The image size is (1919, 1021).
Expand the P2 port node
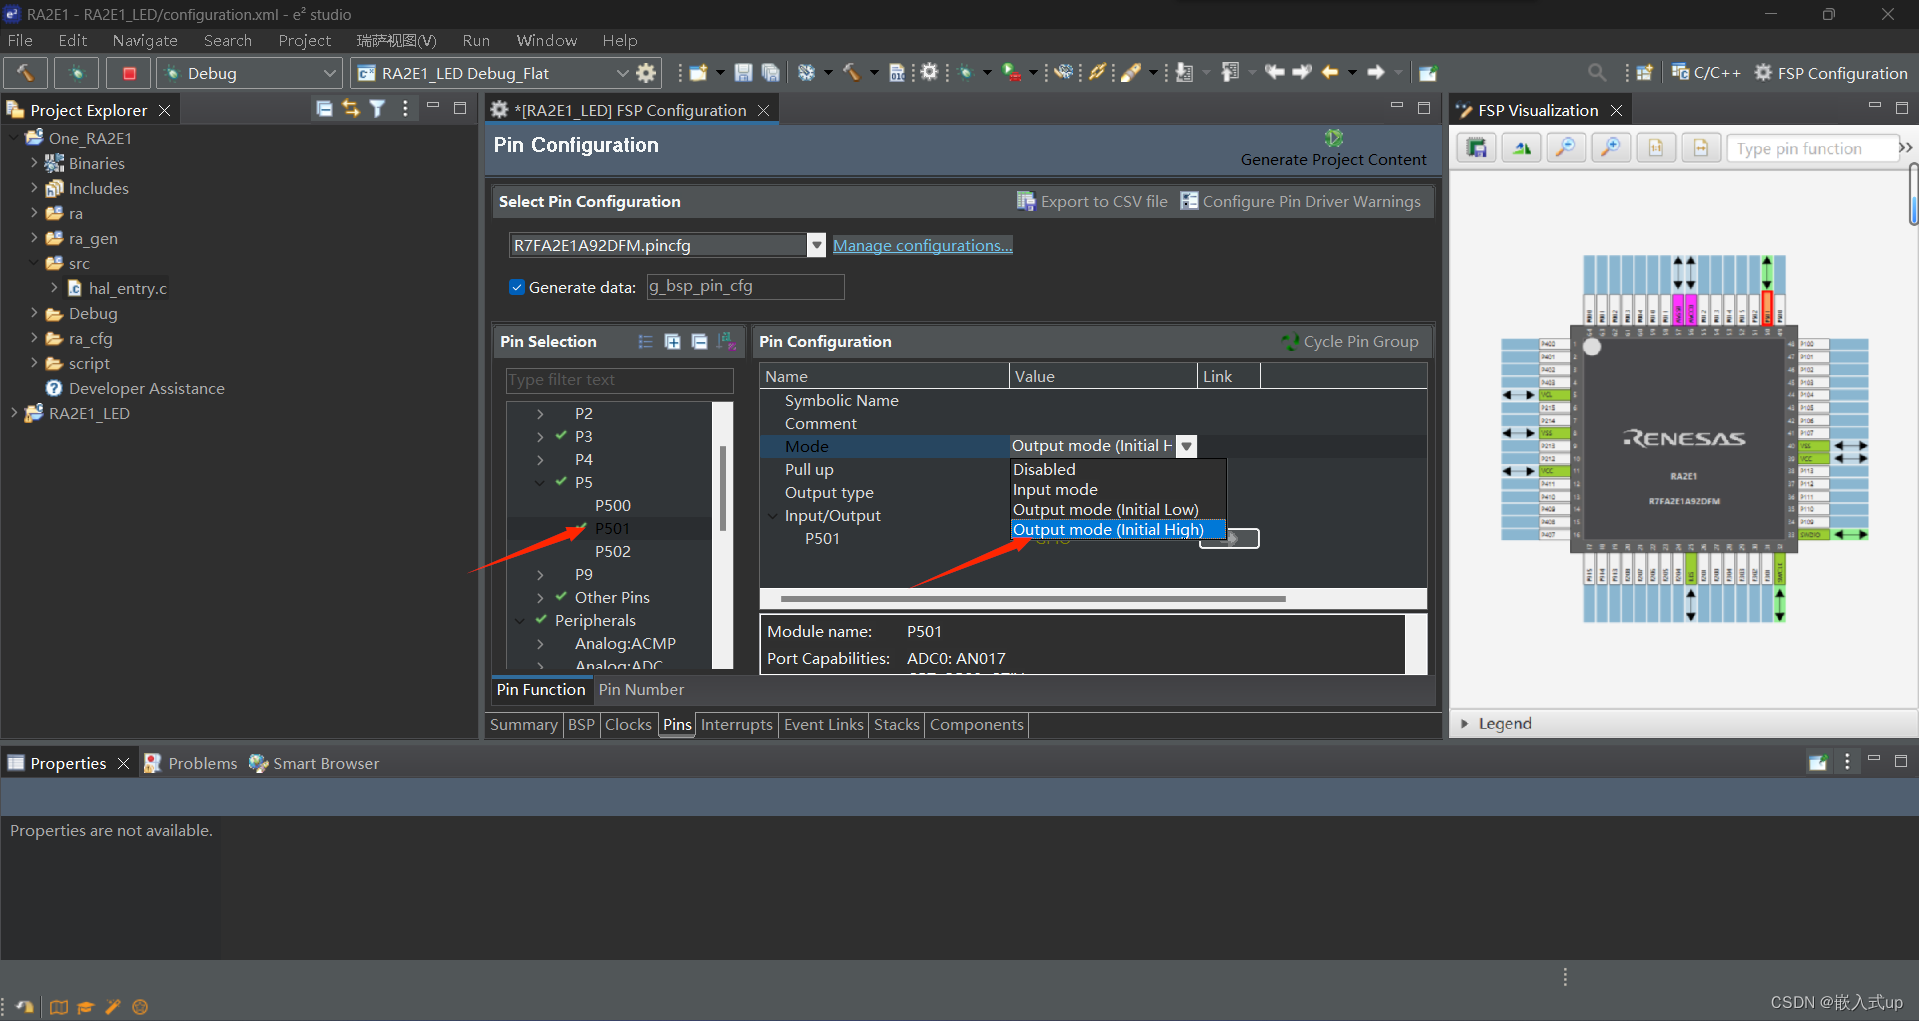click(540, 414)
